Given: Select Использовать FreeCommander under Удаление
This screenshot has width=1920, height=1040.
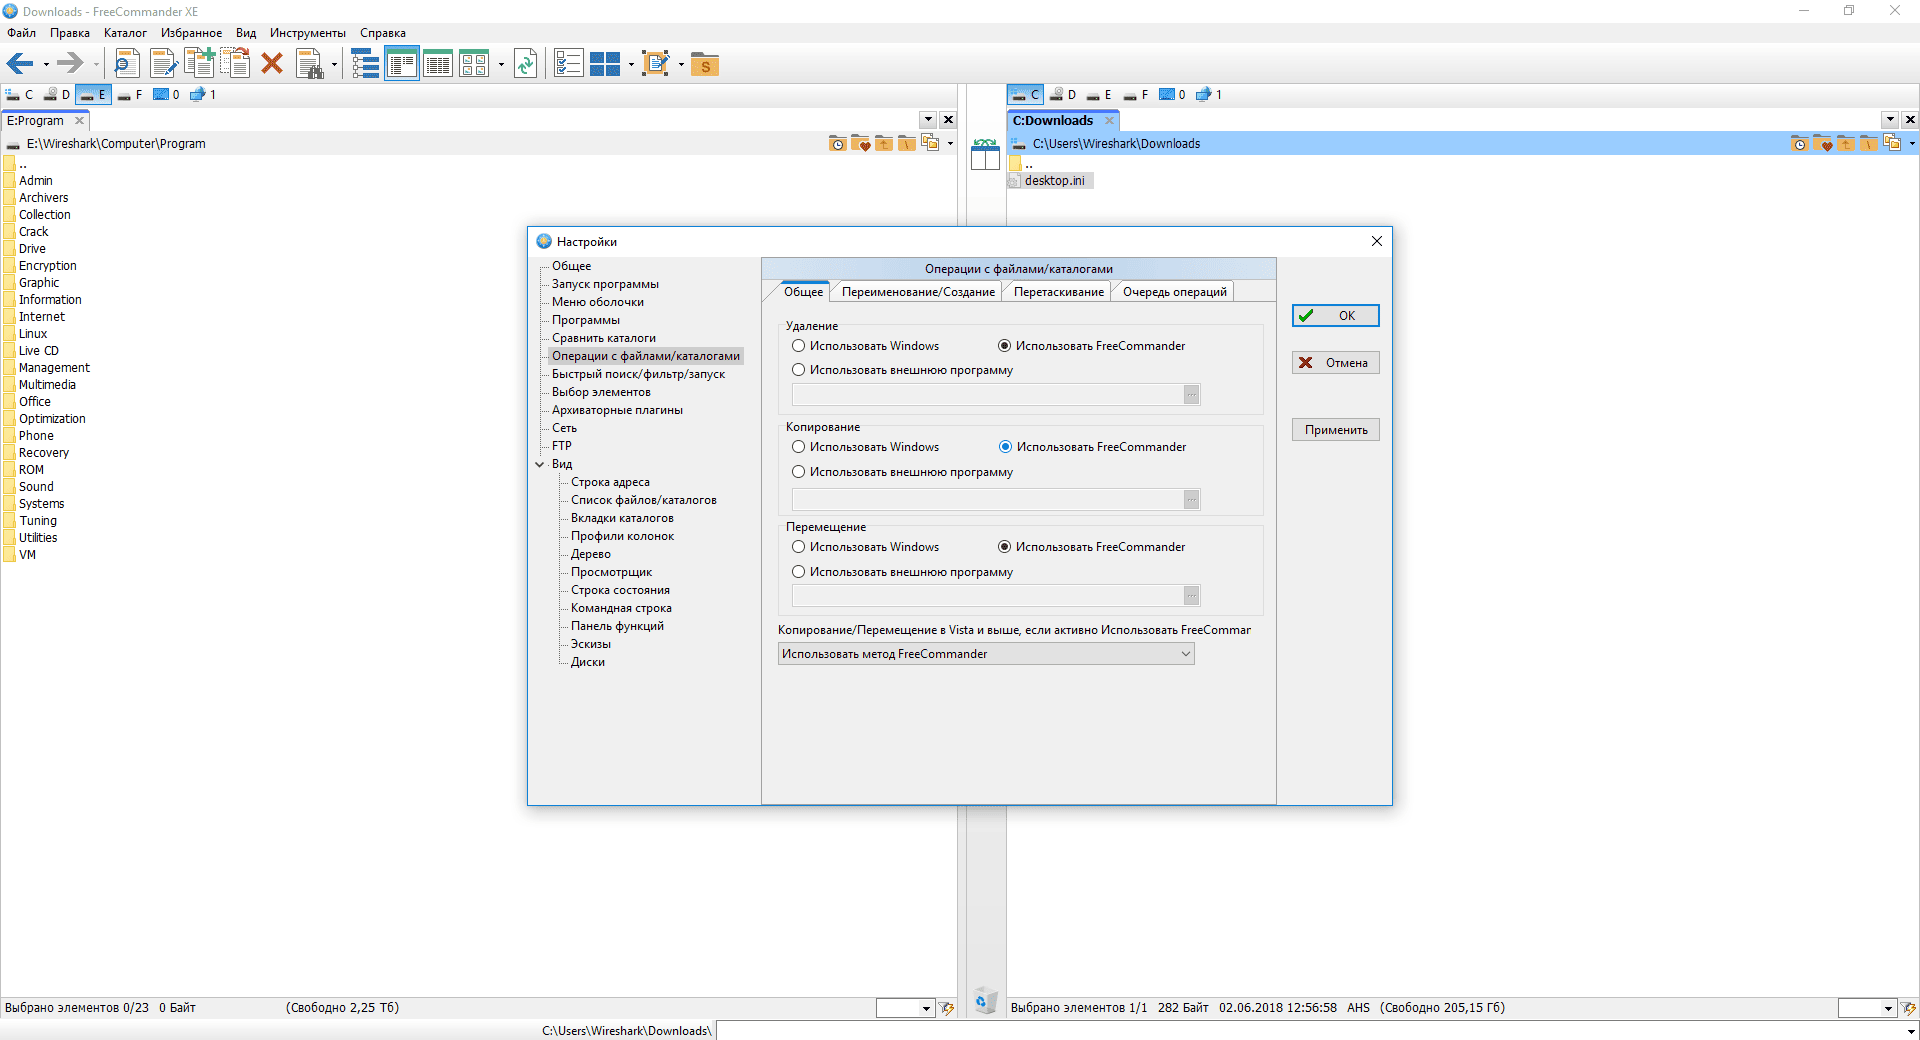Looking at the screenshot, I should click(1092, 346).
